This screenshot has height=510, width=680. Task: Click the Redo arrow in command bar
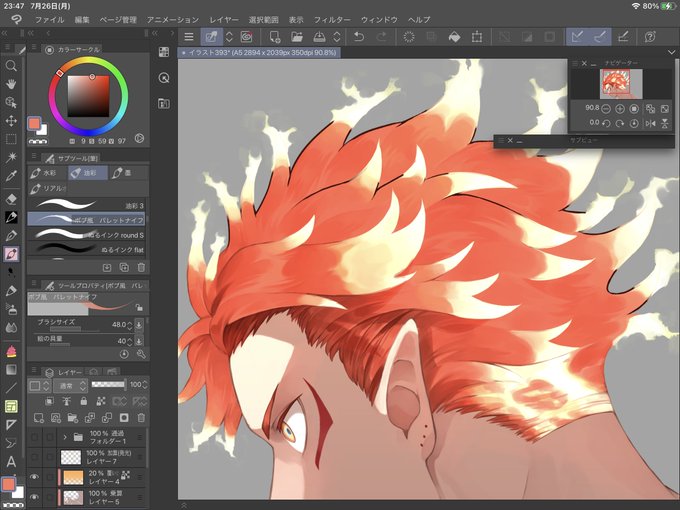(381, 37)
